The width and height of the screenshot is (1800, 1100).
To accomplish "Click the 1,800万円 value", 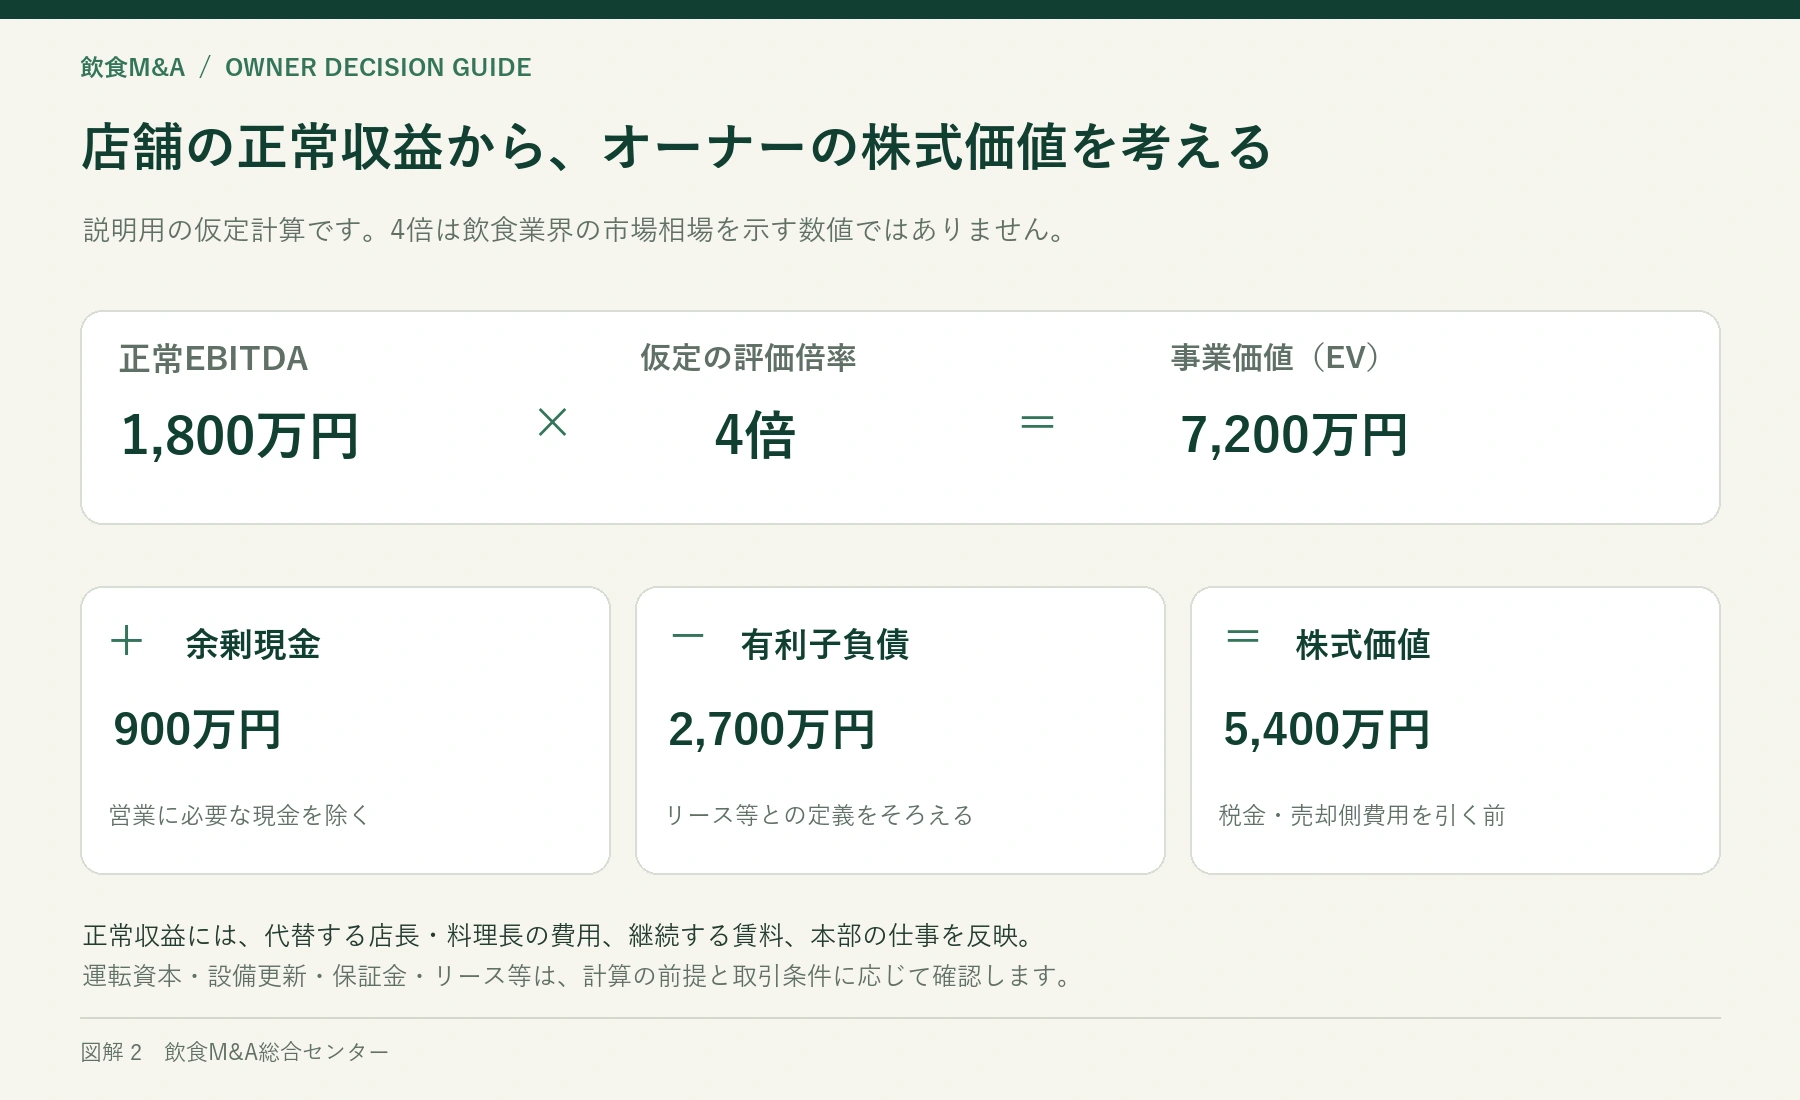I will tap(240, 436).
